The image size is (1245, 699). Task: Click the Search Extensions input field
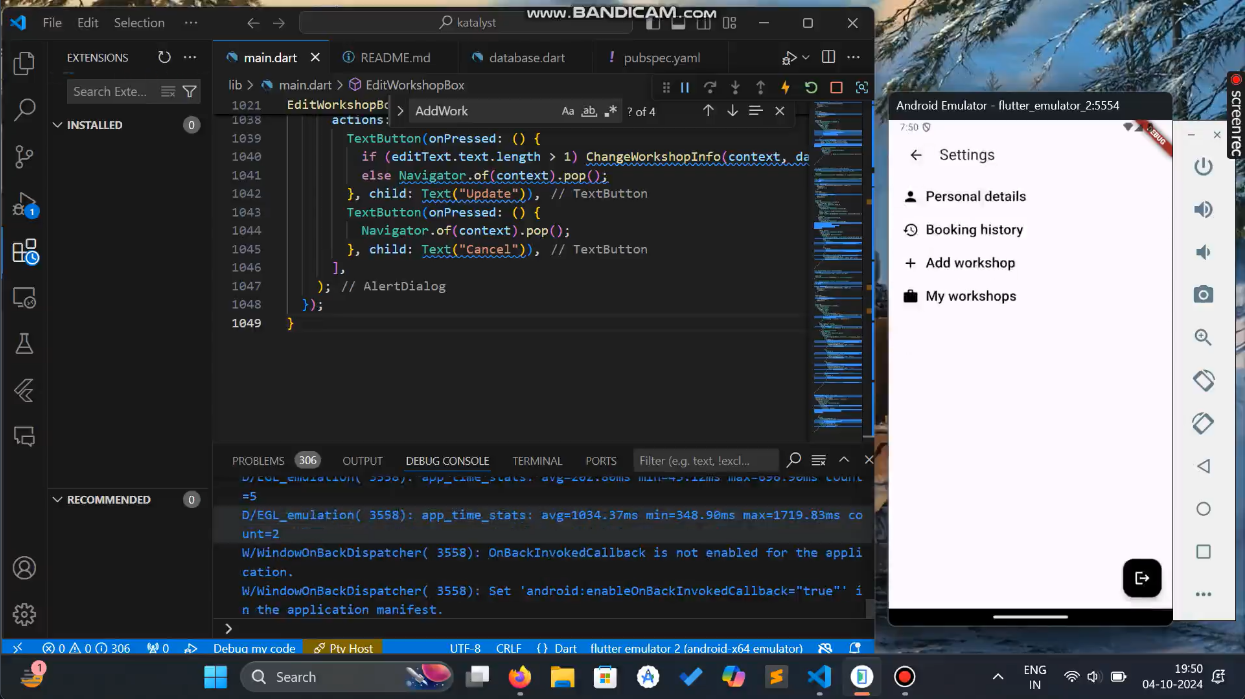coord(110,92)
